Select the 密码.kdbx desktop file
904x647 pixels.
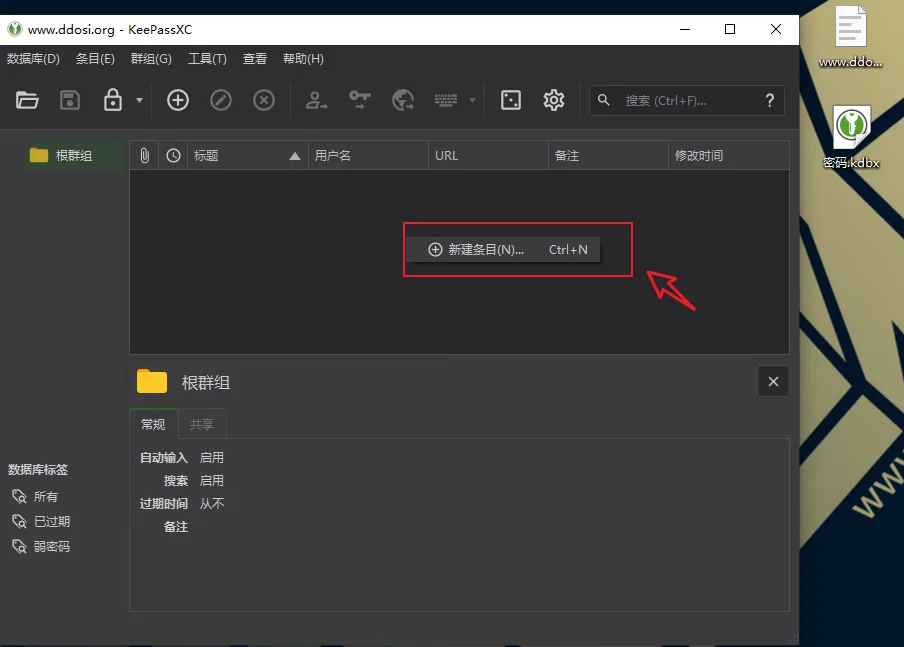tap(851, 137)
